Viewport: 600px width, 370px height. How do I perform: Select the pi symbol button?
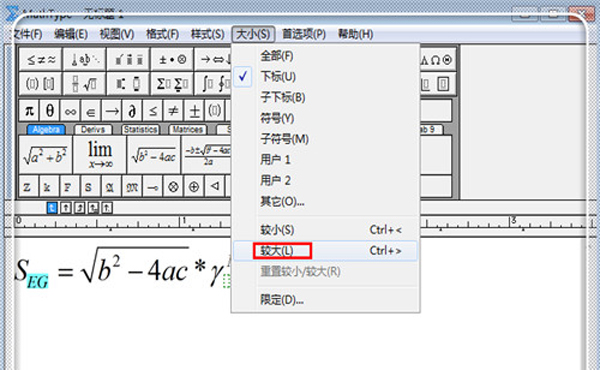click(x=29, y=111)
